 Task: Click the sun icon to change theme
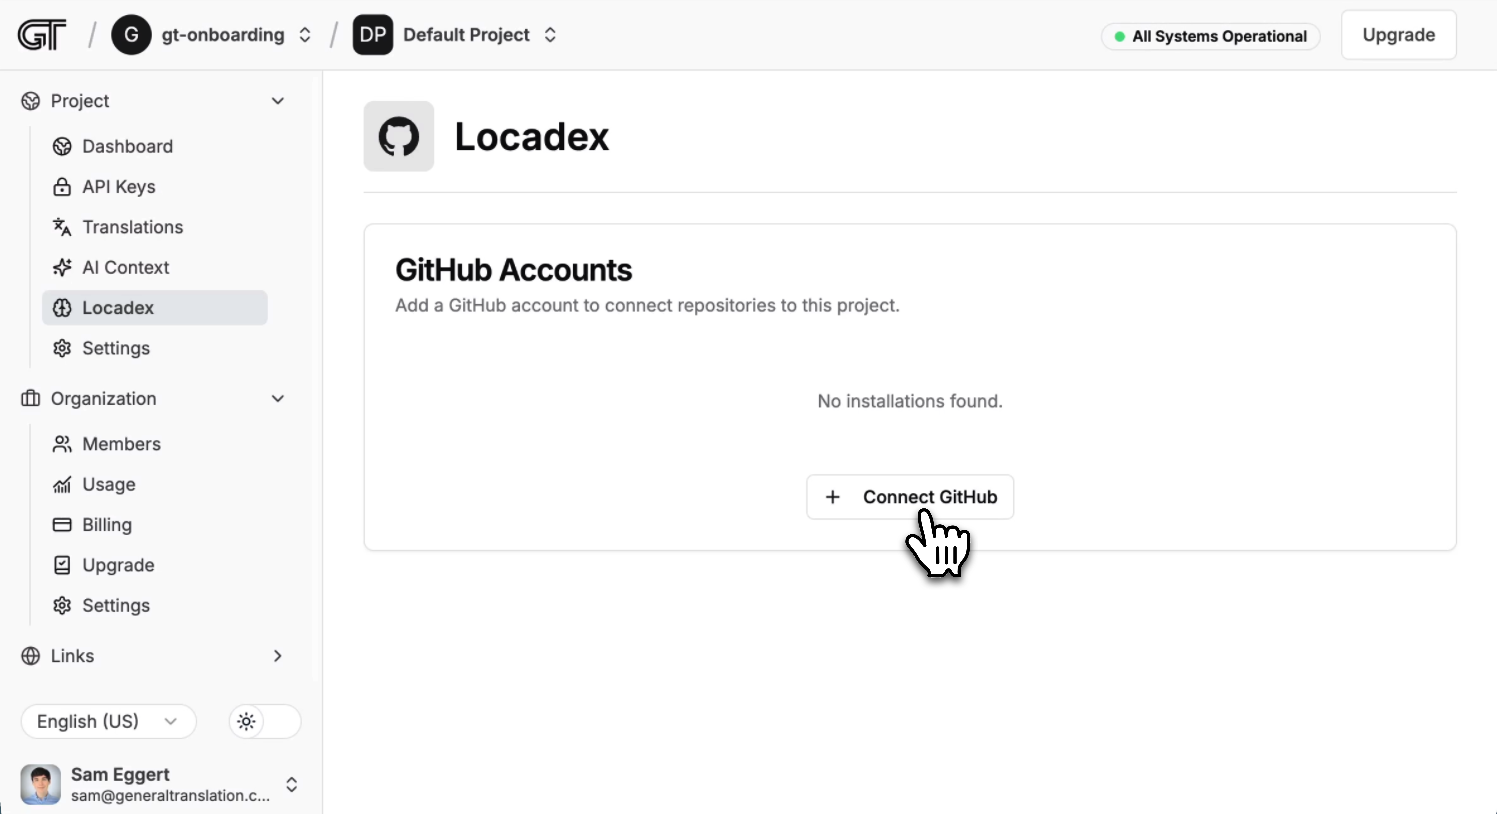point(246,721)
